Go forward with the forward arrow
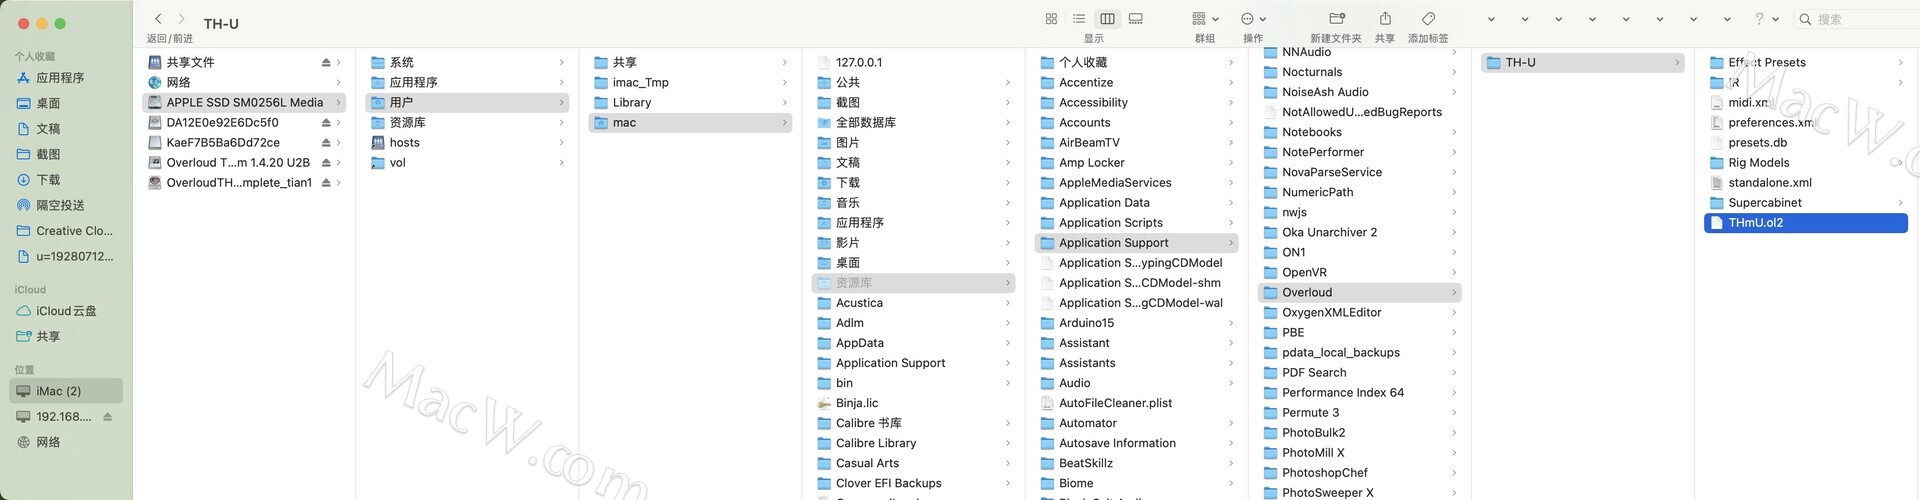Screen dimensions: 1920x500 click(181, 19)
